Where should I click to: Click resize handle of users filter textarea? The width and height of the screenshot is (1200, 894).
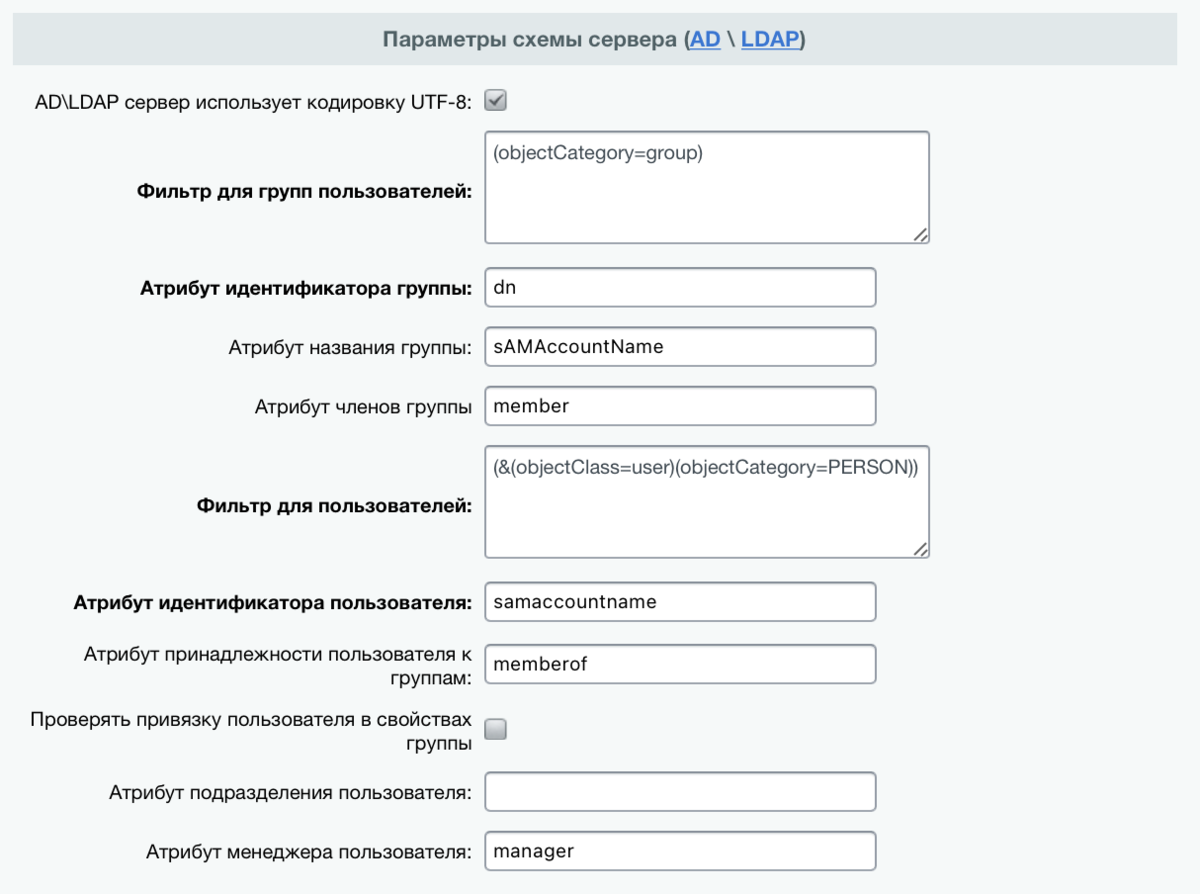coord(920,549)
